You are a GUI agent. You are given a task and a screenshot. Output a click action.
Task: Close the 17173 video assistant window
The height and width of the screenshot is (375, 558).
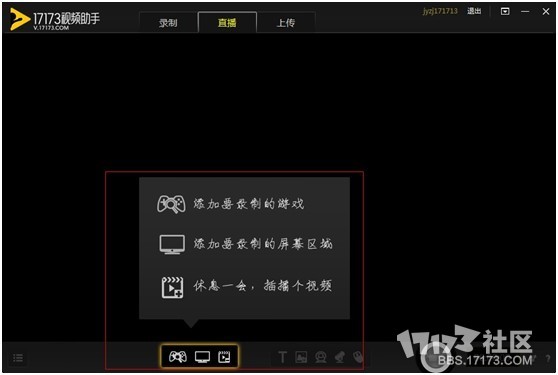pos(546,11)
